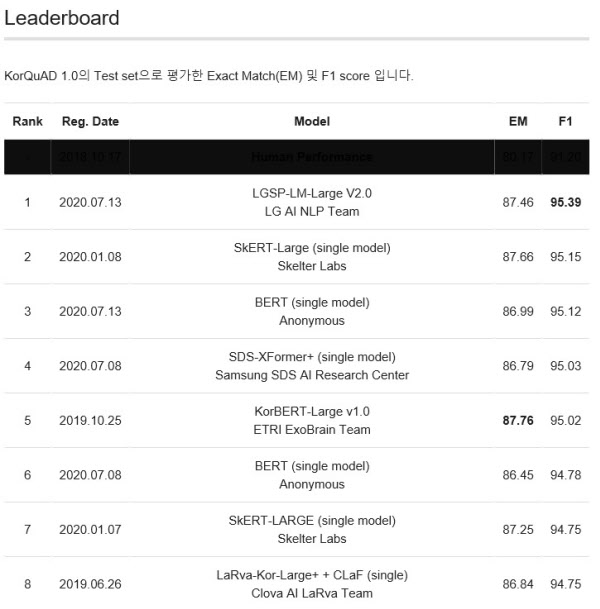Screen dimensions: 600x609
Task: Click SkERT-Large (single model) entry
Action: point(312,248)
